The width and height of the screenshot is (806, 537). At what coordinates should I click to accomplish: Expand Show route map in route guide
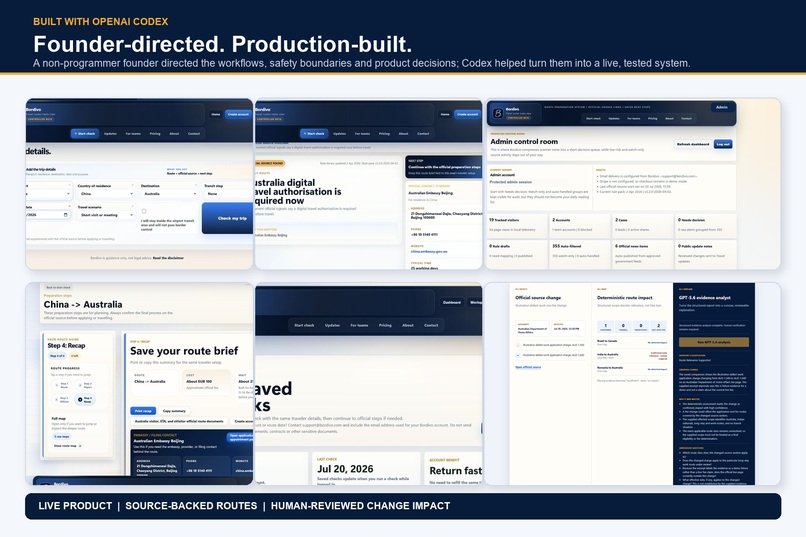pos(67,446)
